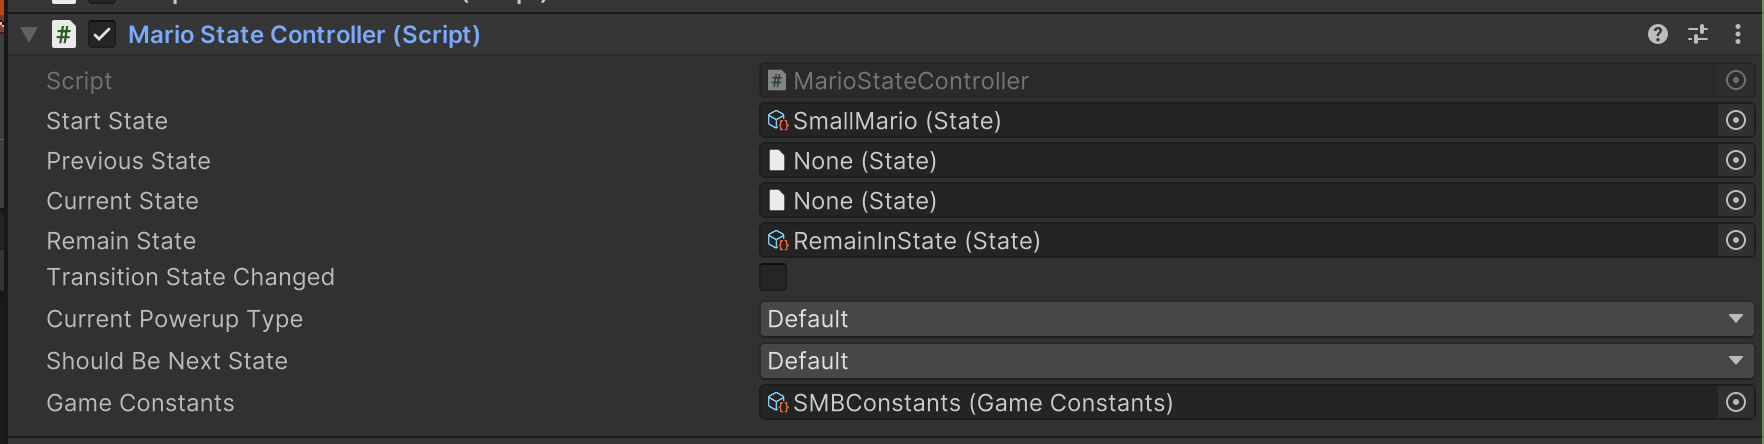Open the component preset selector icon
This screenshot has width=1764, height=444.
coord(1698,35)
